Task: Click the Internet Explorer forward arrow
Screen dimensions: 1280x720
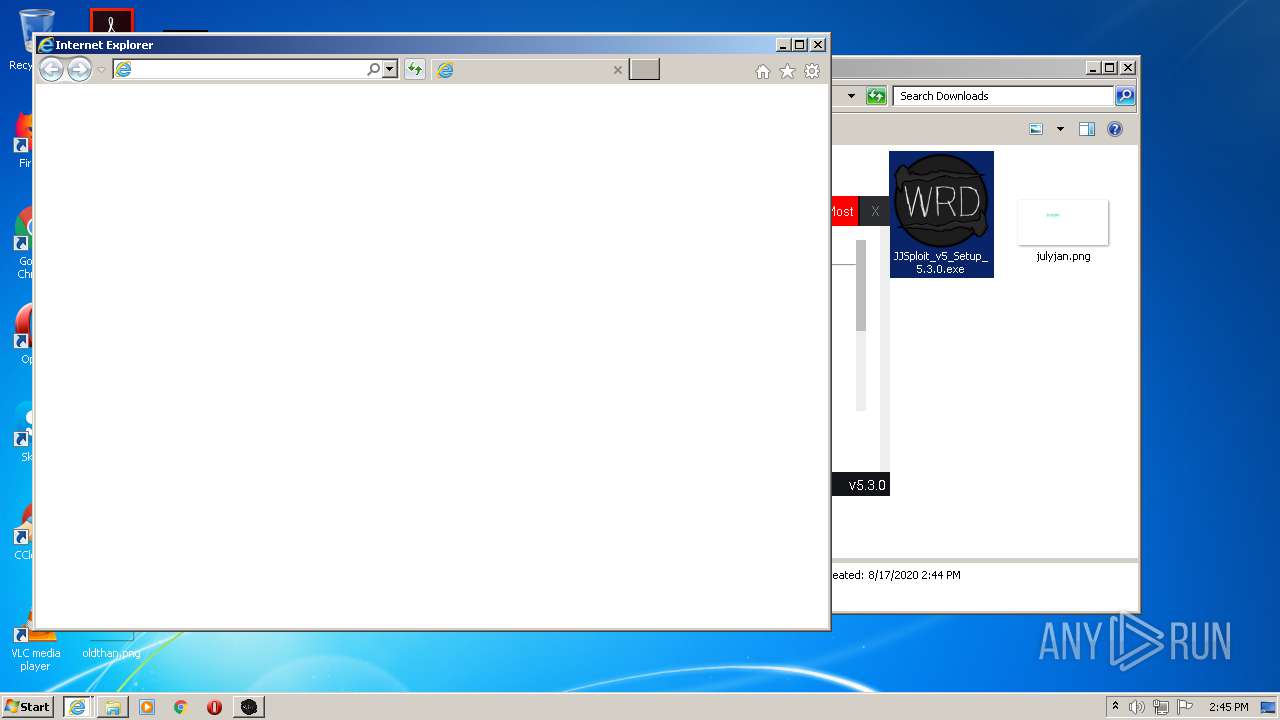Action: (x=79, y=69)
